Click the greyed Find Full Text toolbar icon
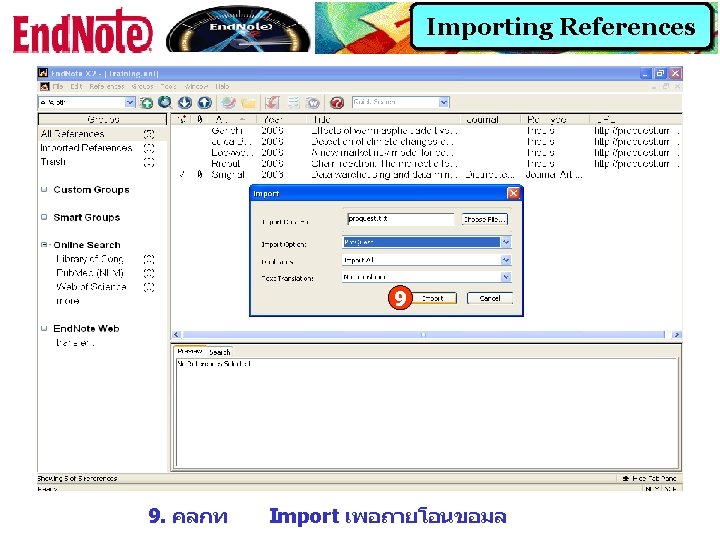720x540 pixels. [x=228, y=102]
